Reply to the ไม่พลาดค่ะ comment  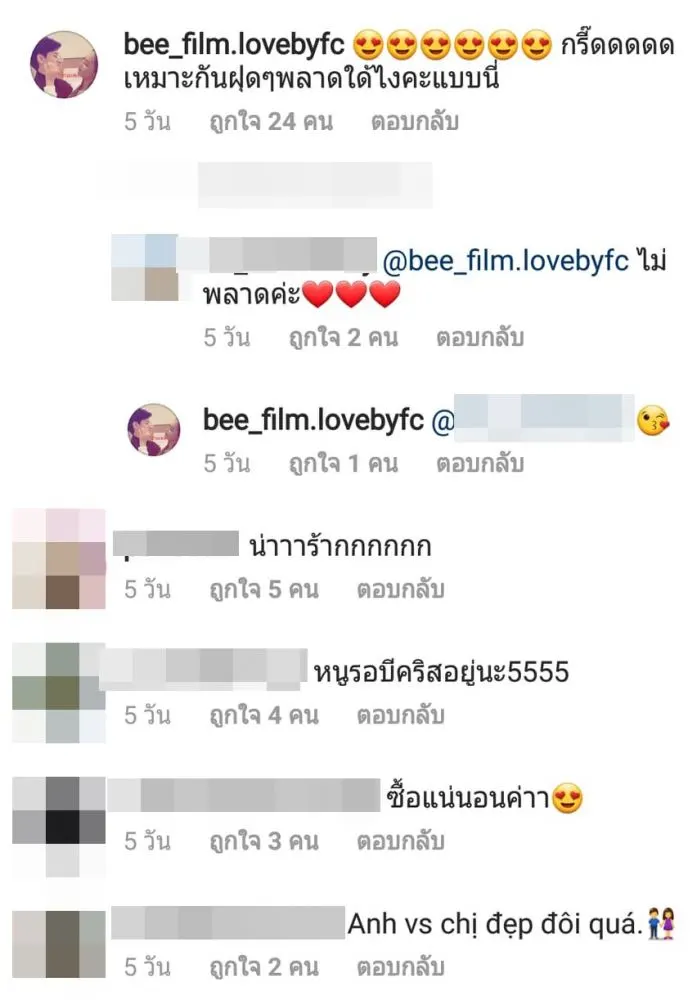(x=480, y=337)
